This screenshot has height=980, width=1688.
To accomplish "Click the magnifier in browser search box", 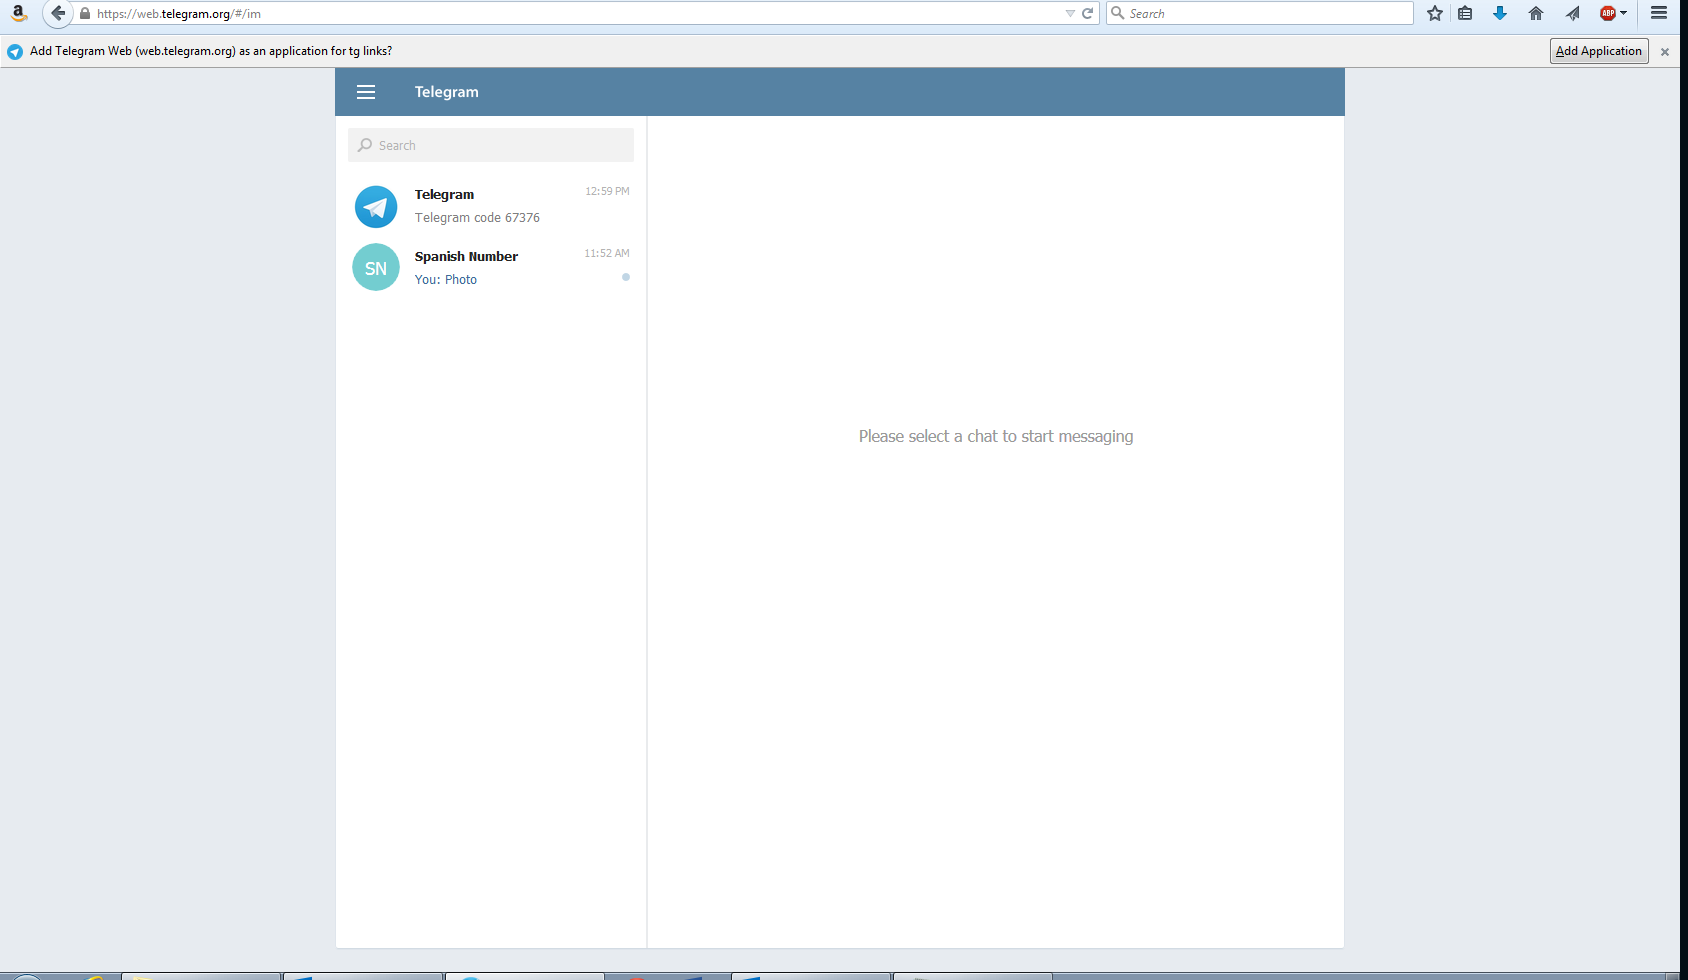I will point(1118,13).
